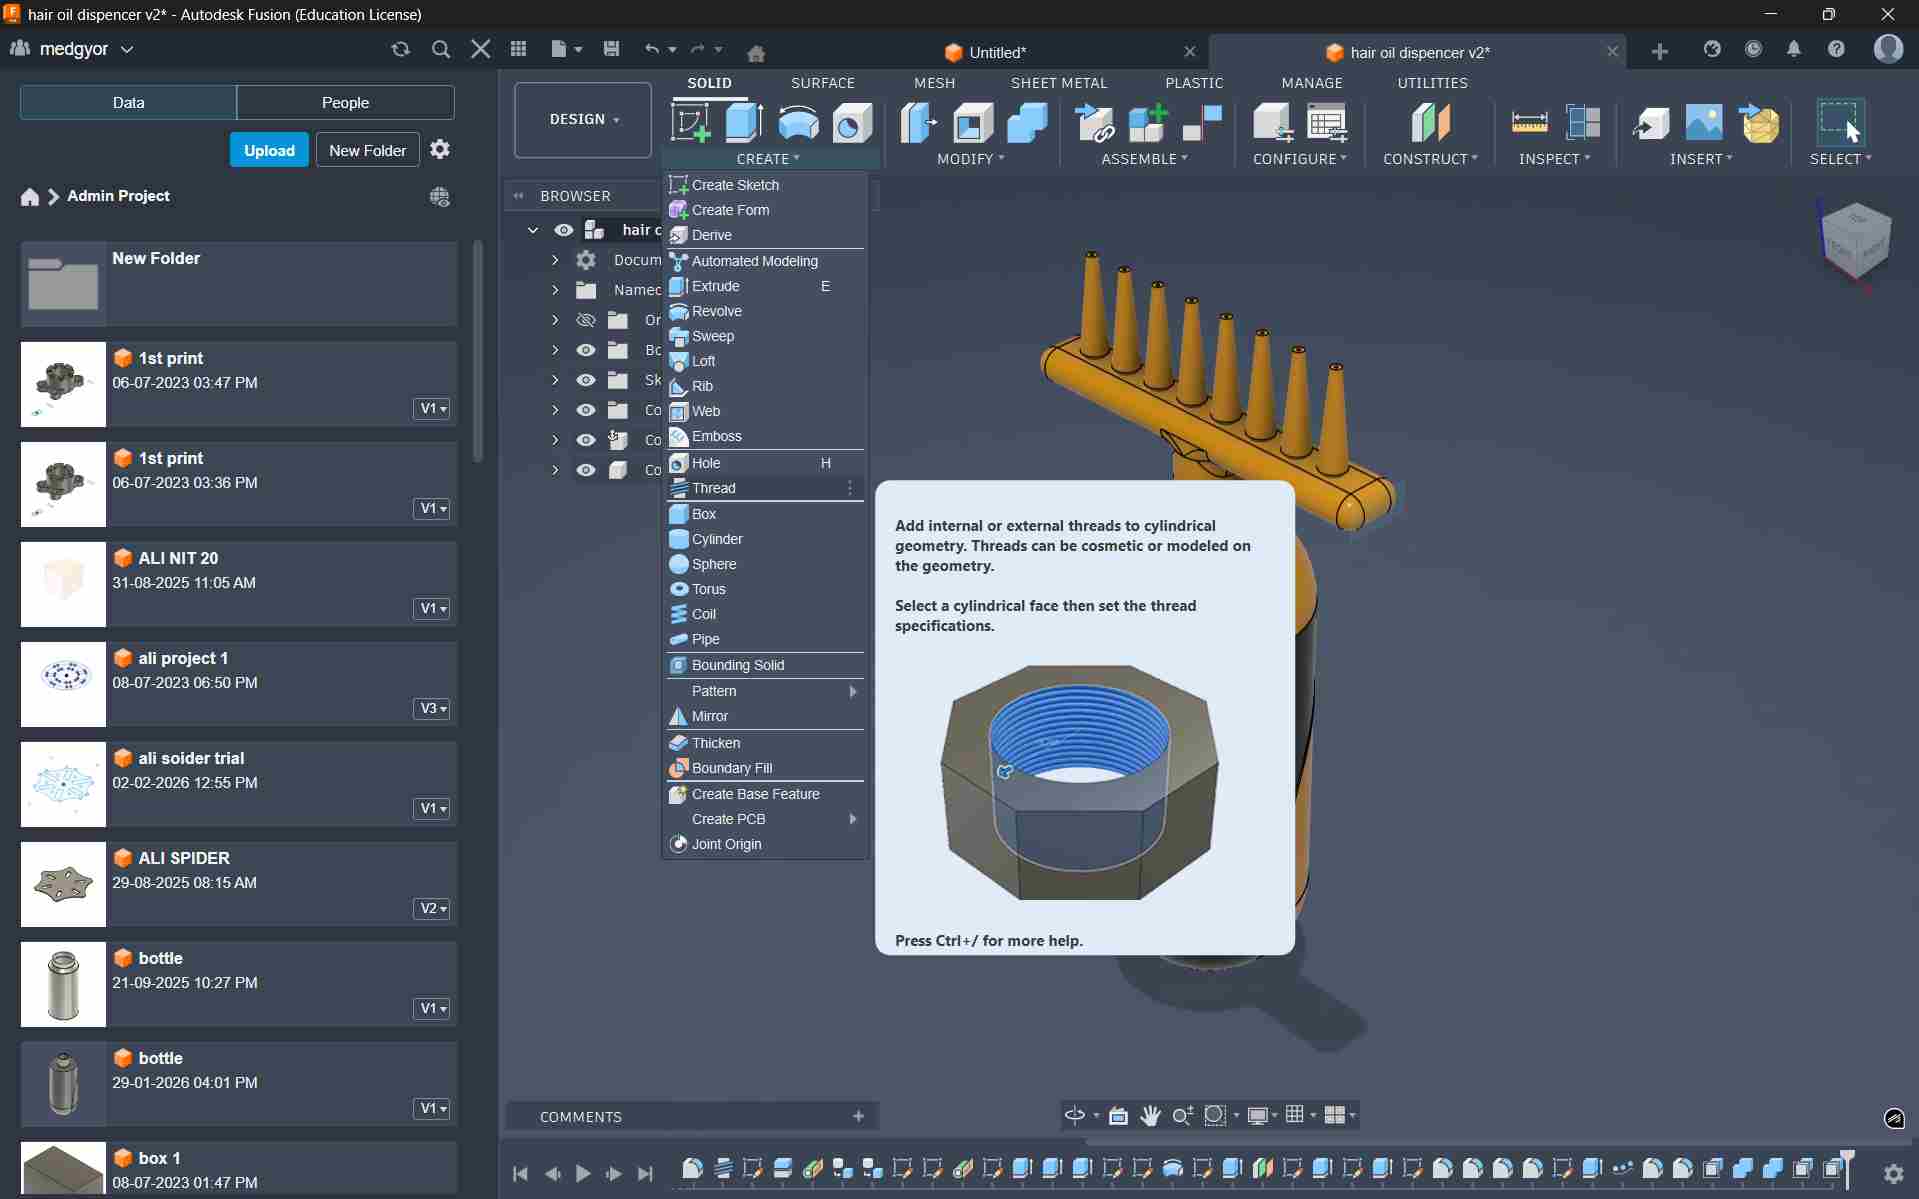Switch to SHEET METAL ribbon tab
This screenshot has height=1199, width=1919.
(x=1058, y=83)
